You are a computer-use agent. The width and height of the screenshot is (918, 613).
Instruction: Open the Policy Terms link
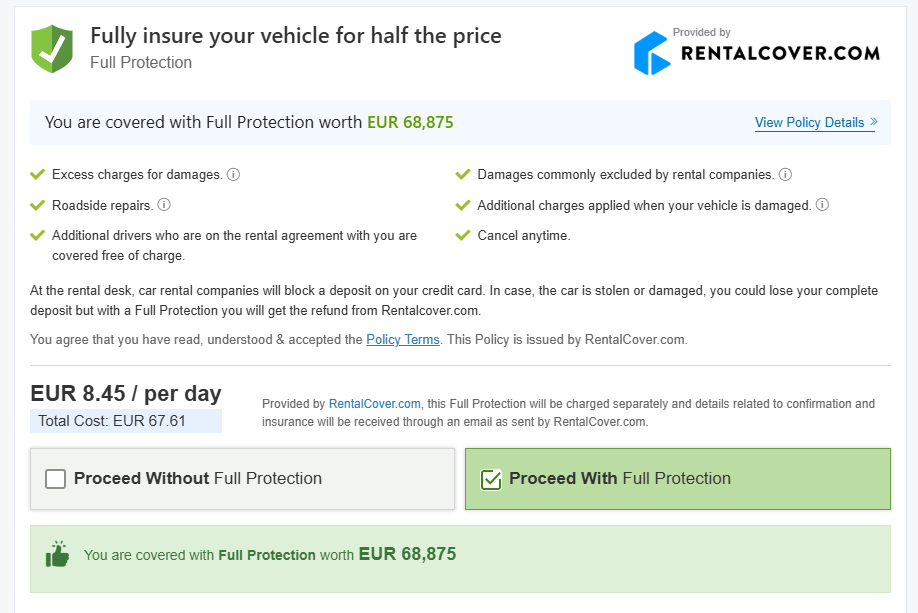pyautogui.click(x=403, y=340)
